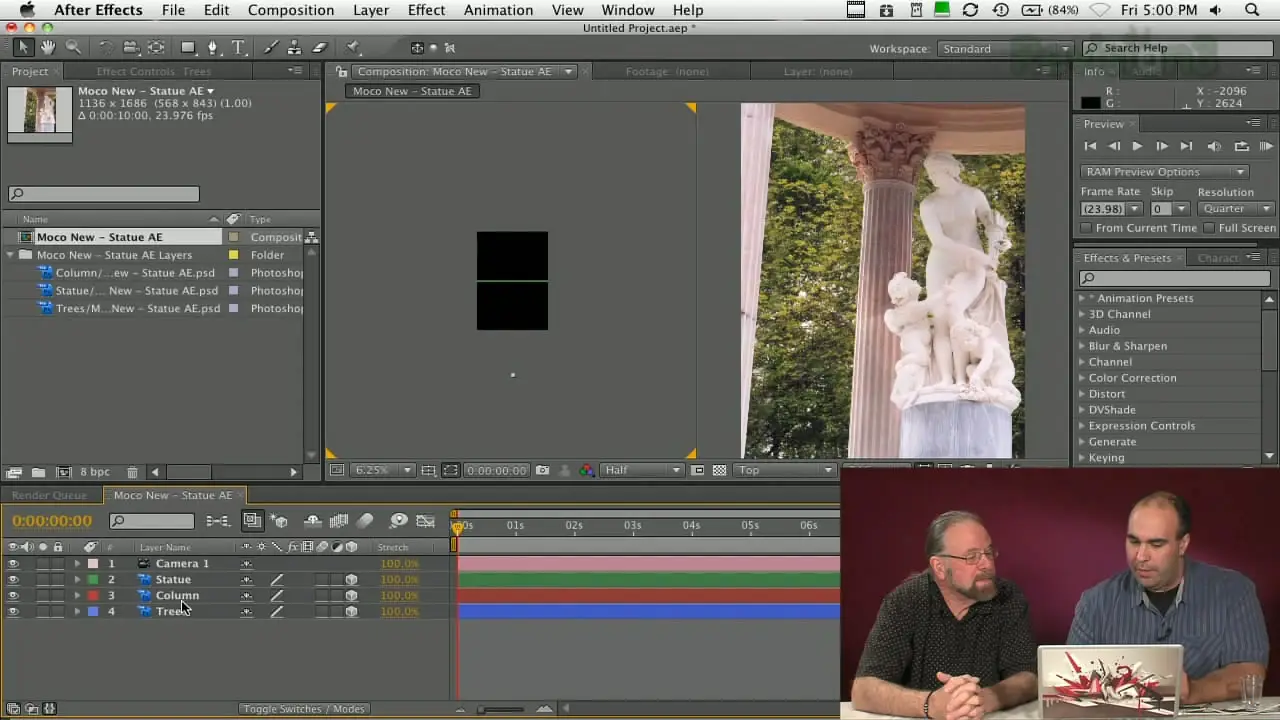Select the Zoom magnifier tool
Screen dimensions: 1280x720
(x=73, y=47)
